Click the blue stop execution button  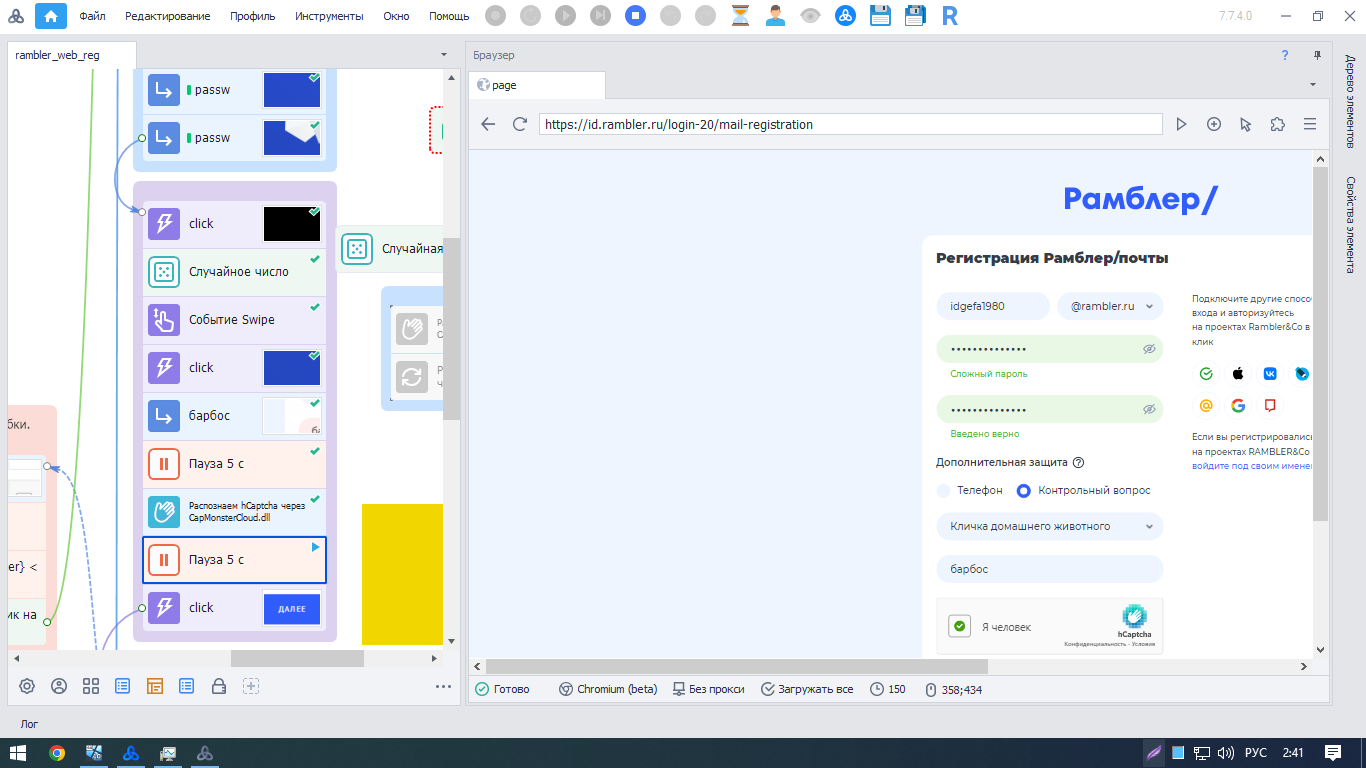(636, 16)
